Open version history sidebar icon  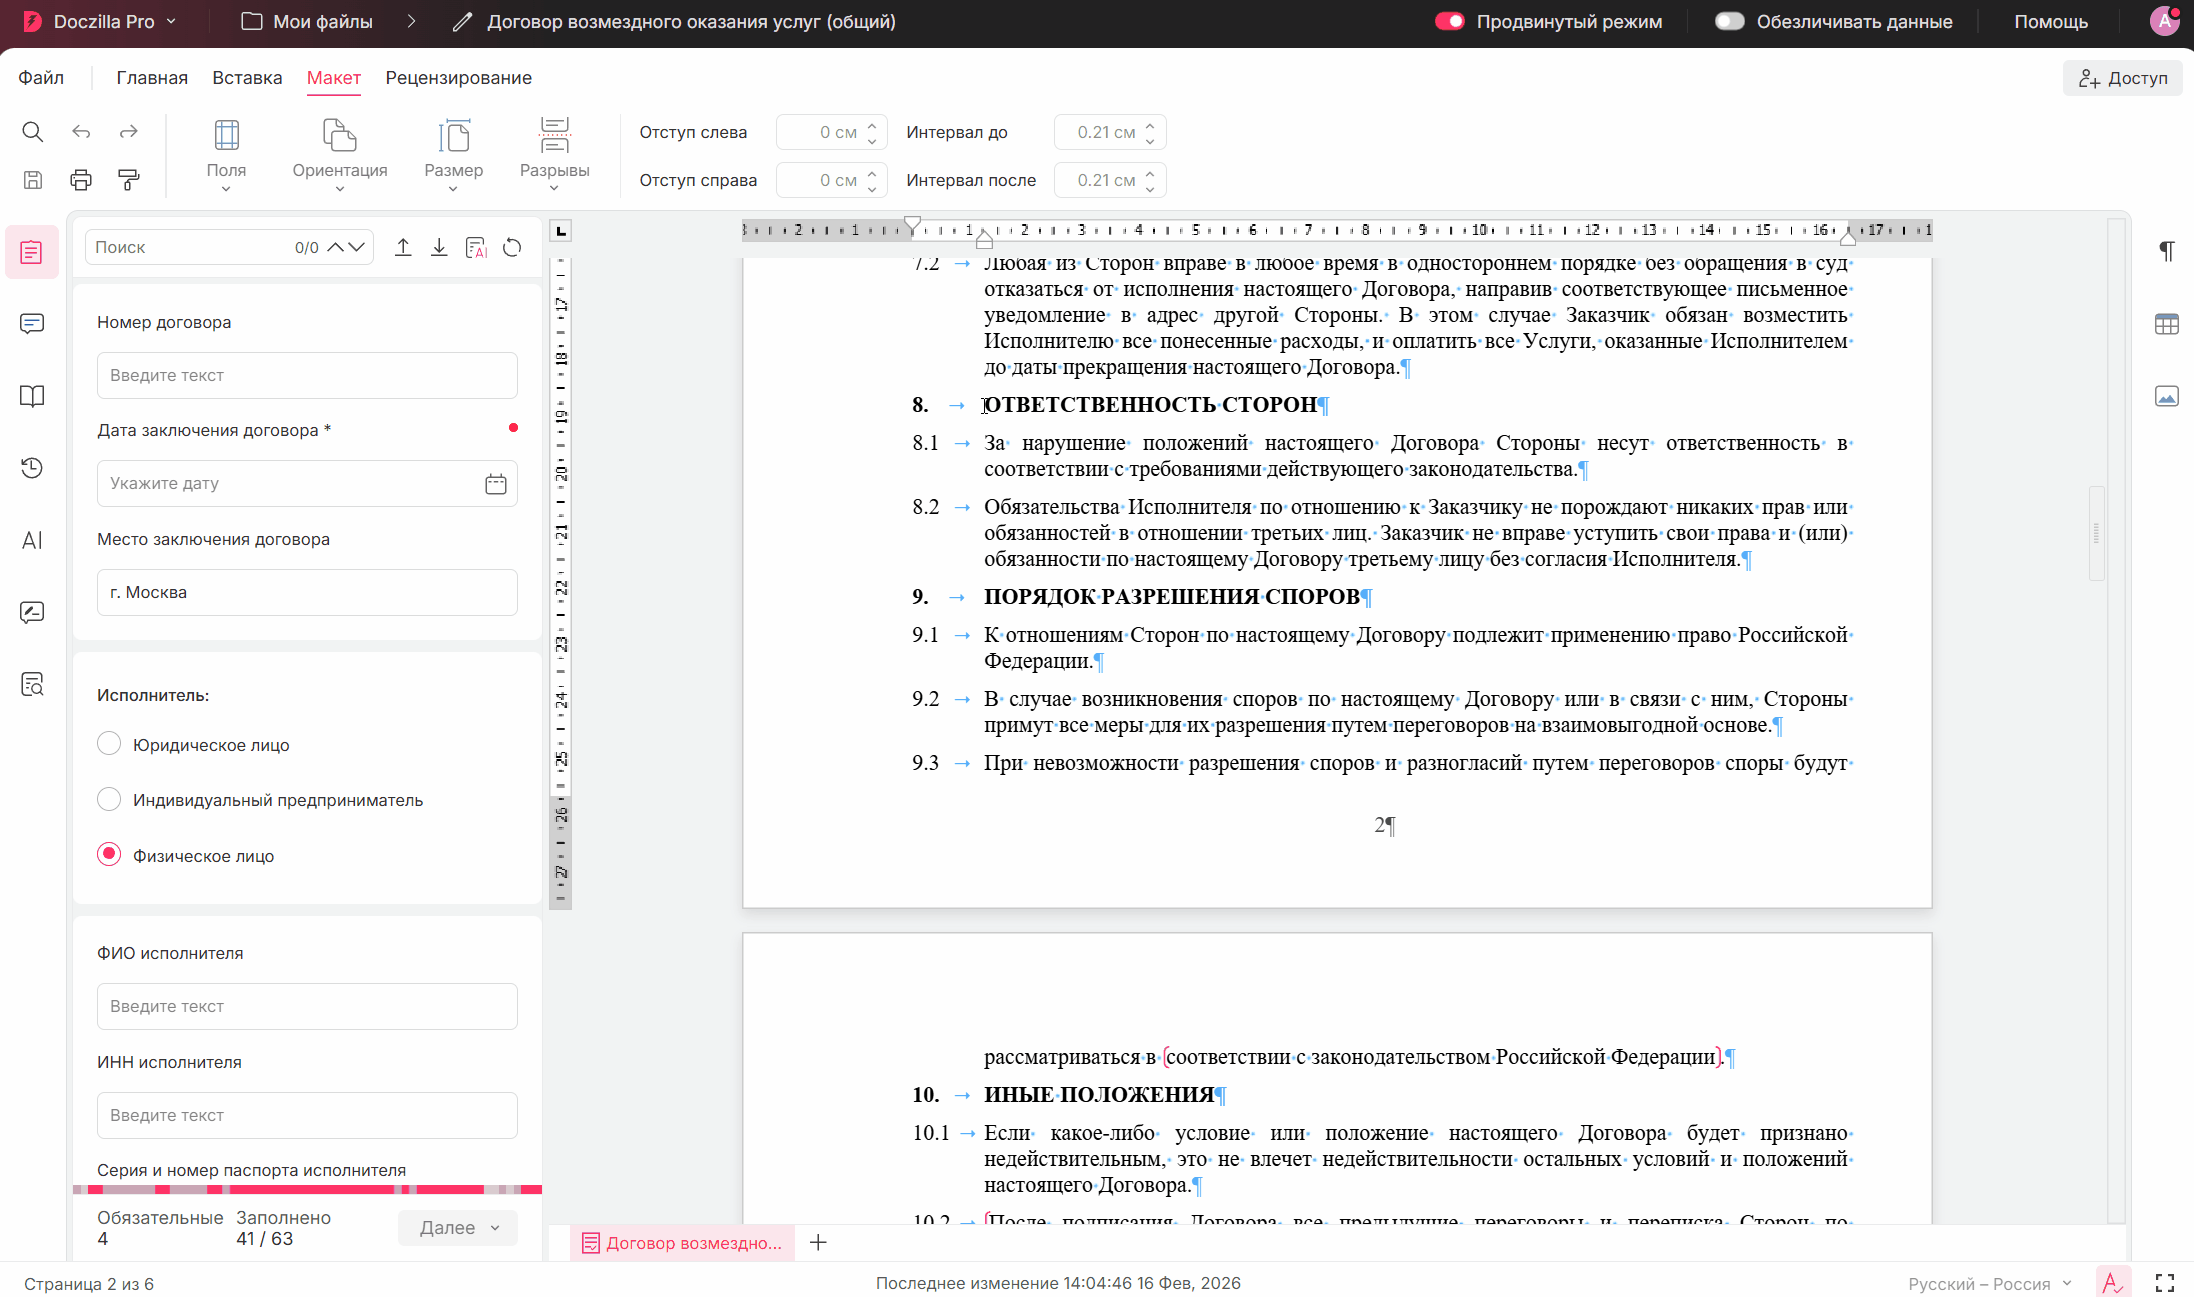point(32,468)
